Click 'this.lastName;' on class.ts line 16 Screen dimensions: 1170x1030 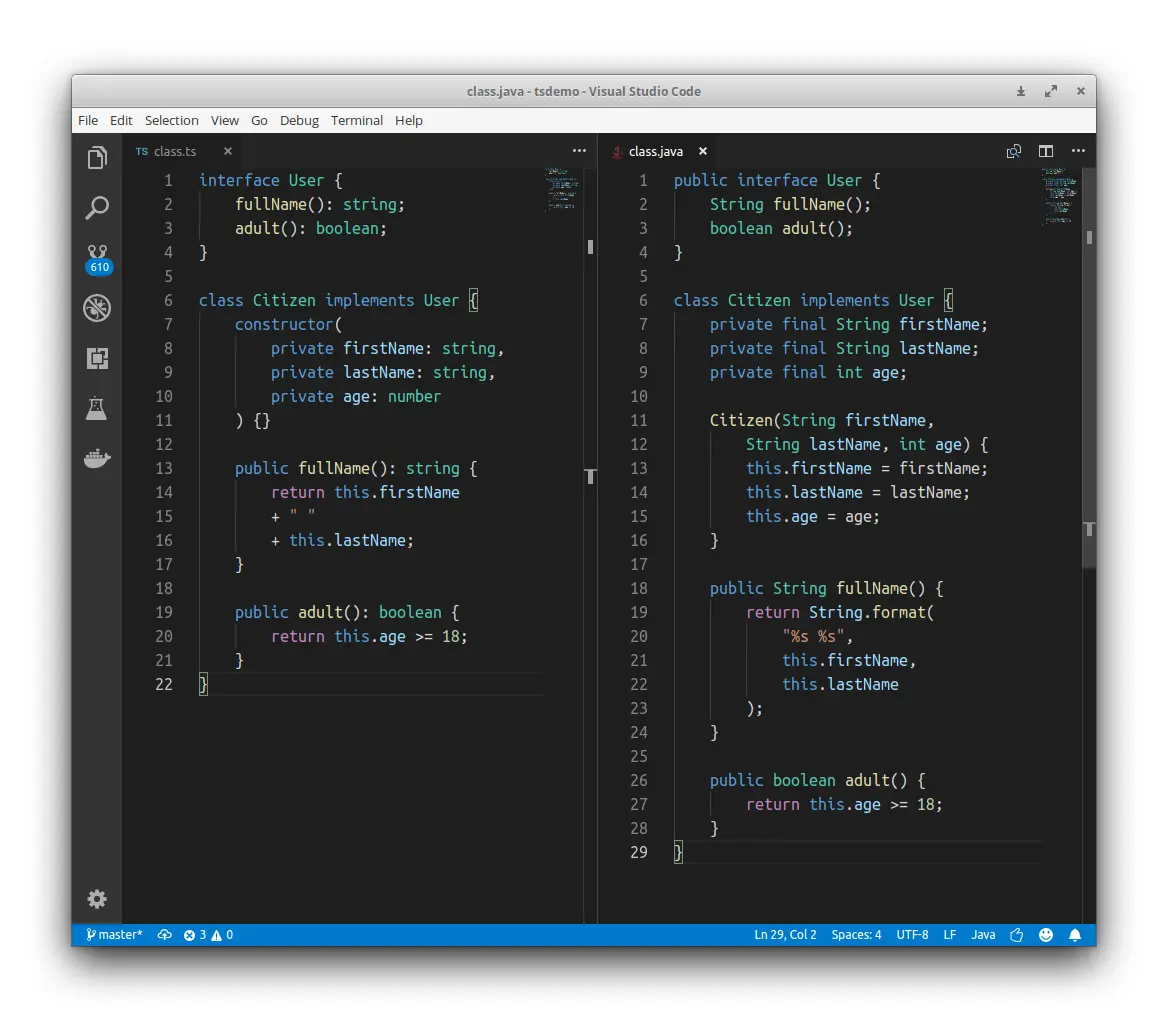point(351,540)
